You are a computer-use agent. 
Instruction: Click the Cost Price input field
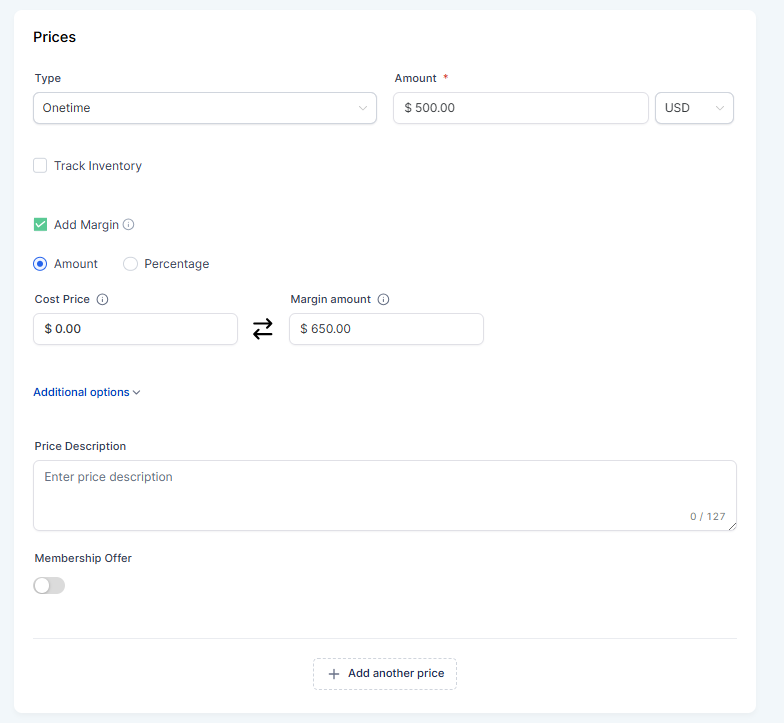[135, 329]
